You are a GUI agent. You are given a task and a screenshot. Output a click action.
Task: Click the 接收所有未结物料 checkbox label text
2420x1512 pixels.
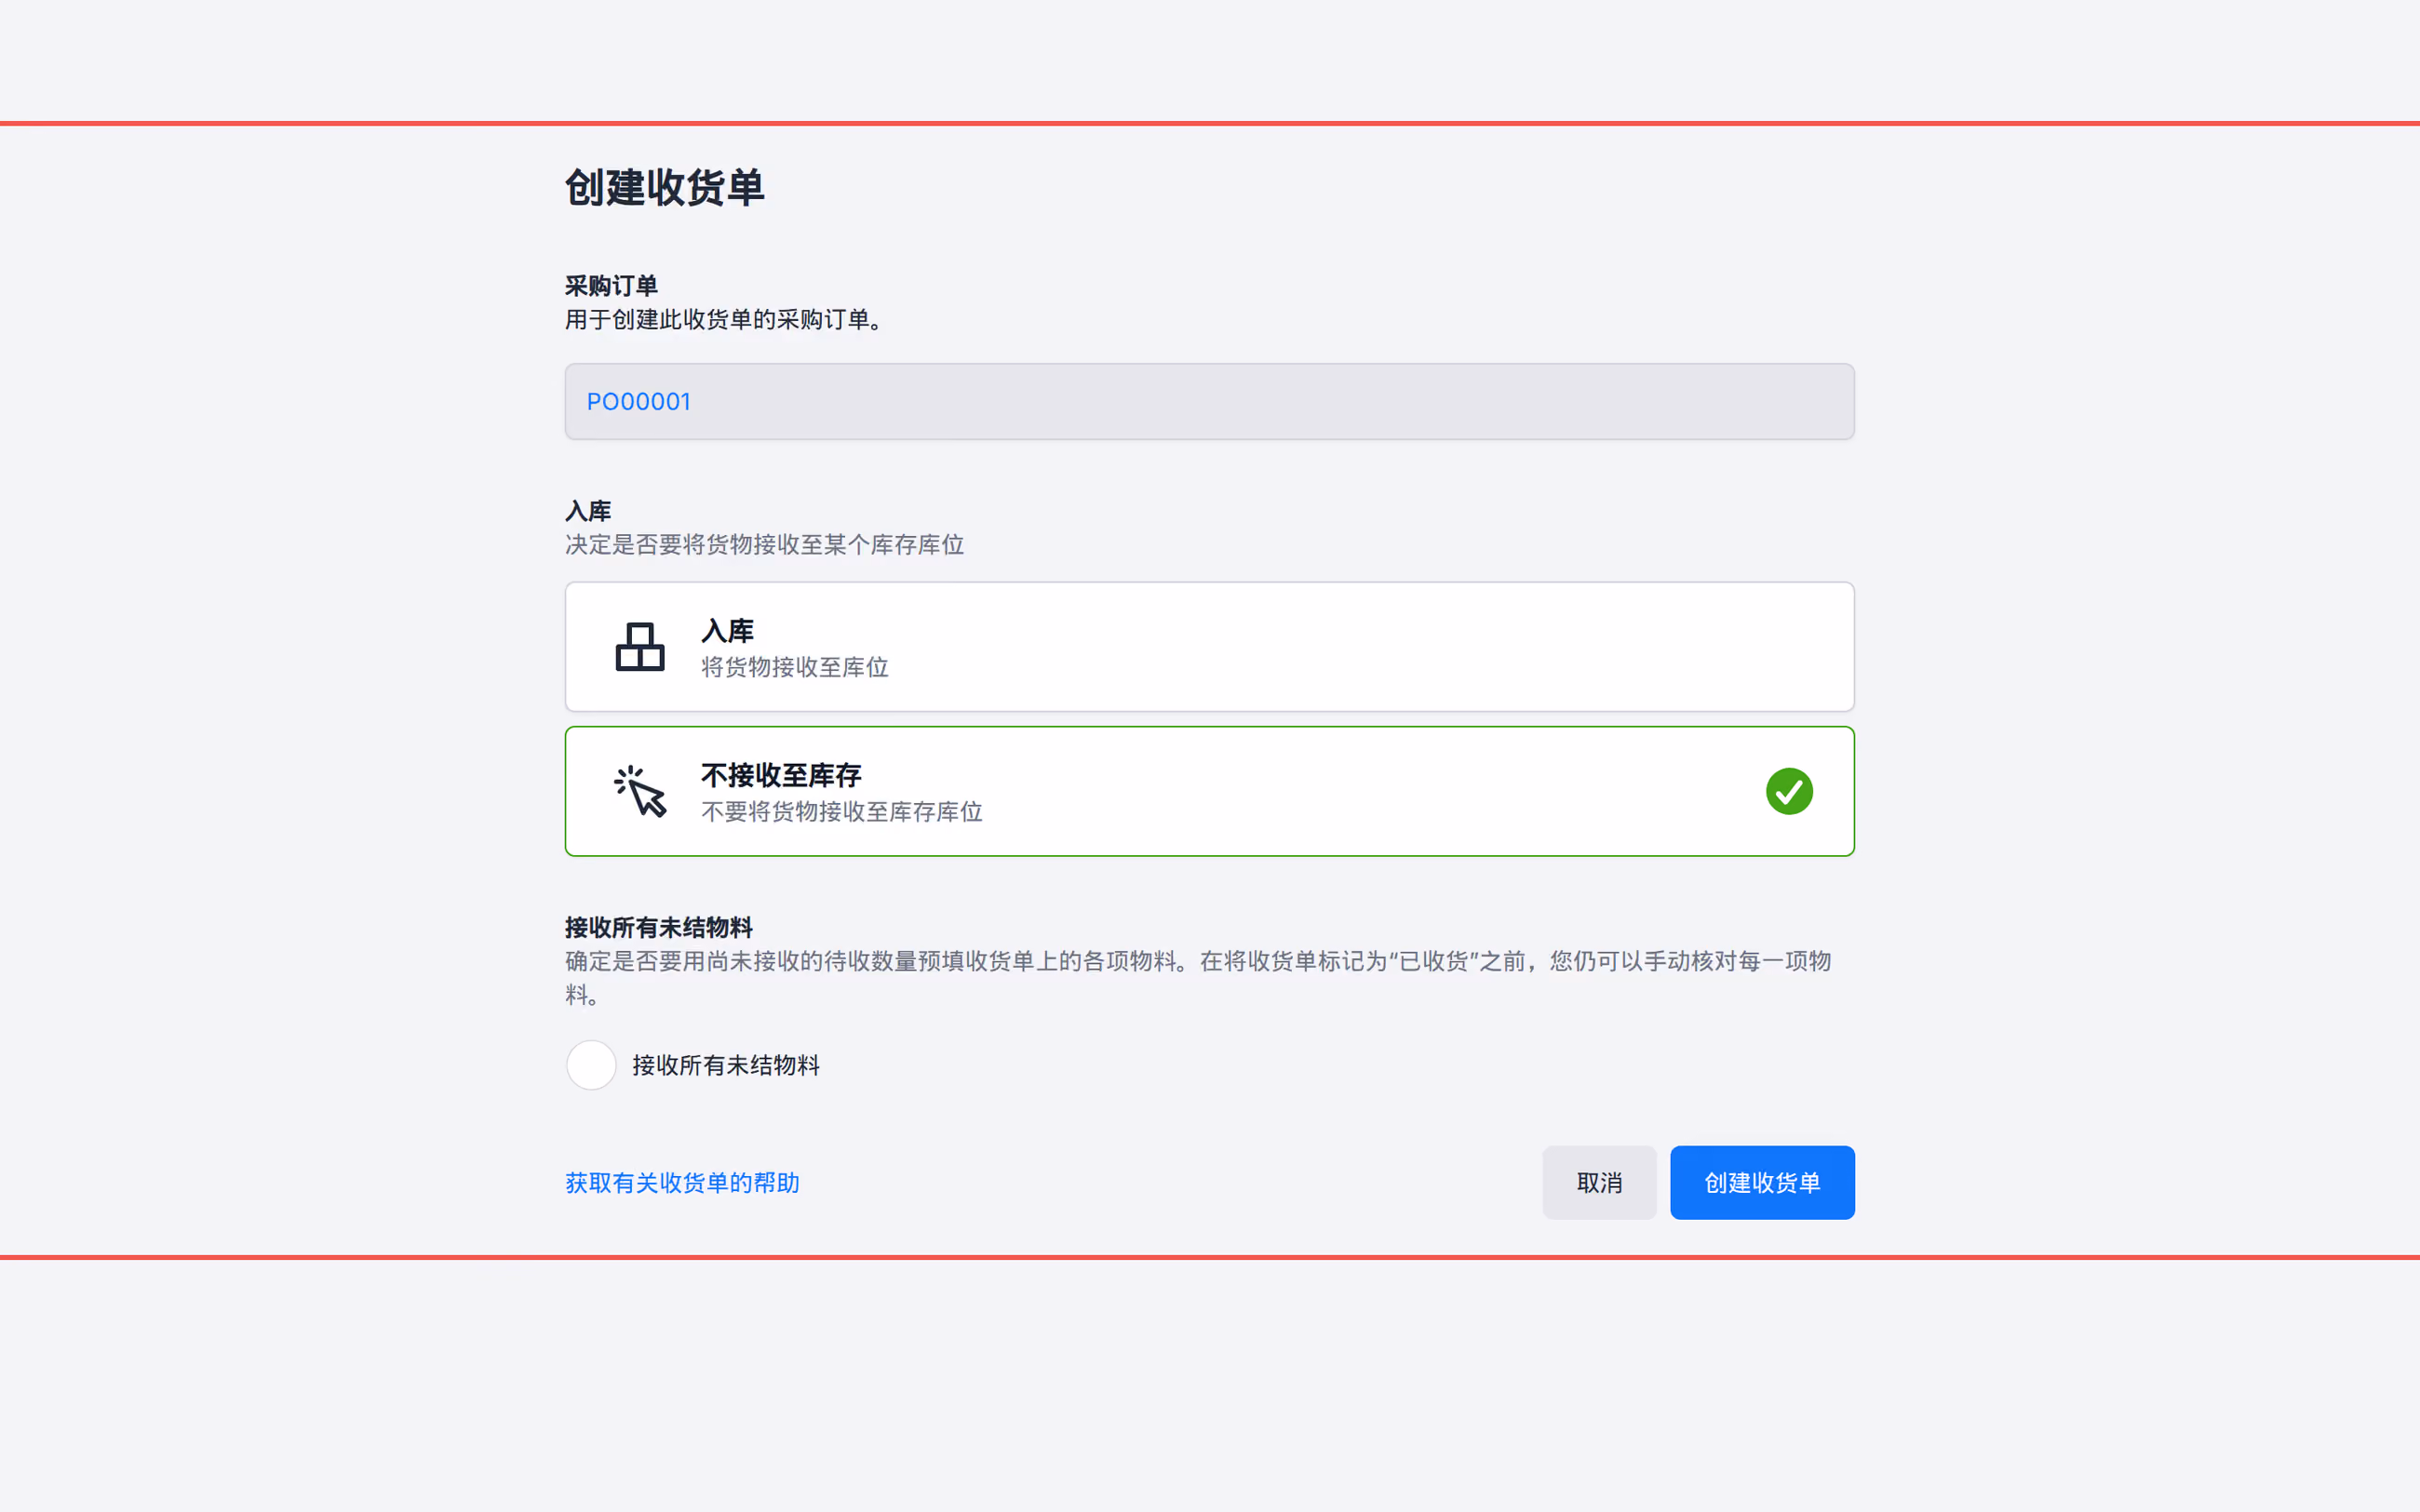[725, 1065]
